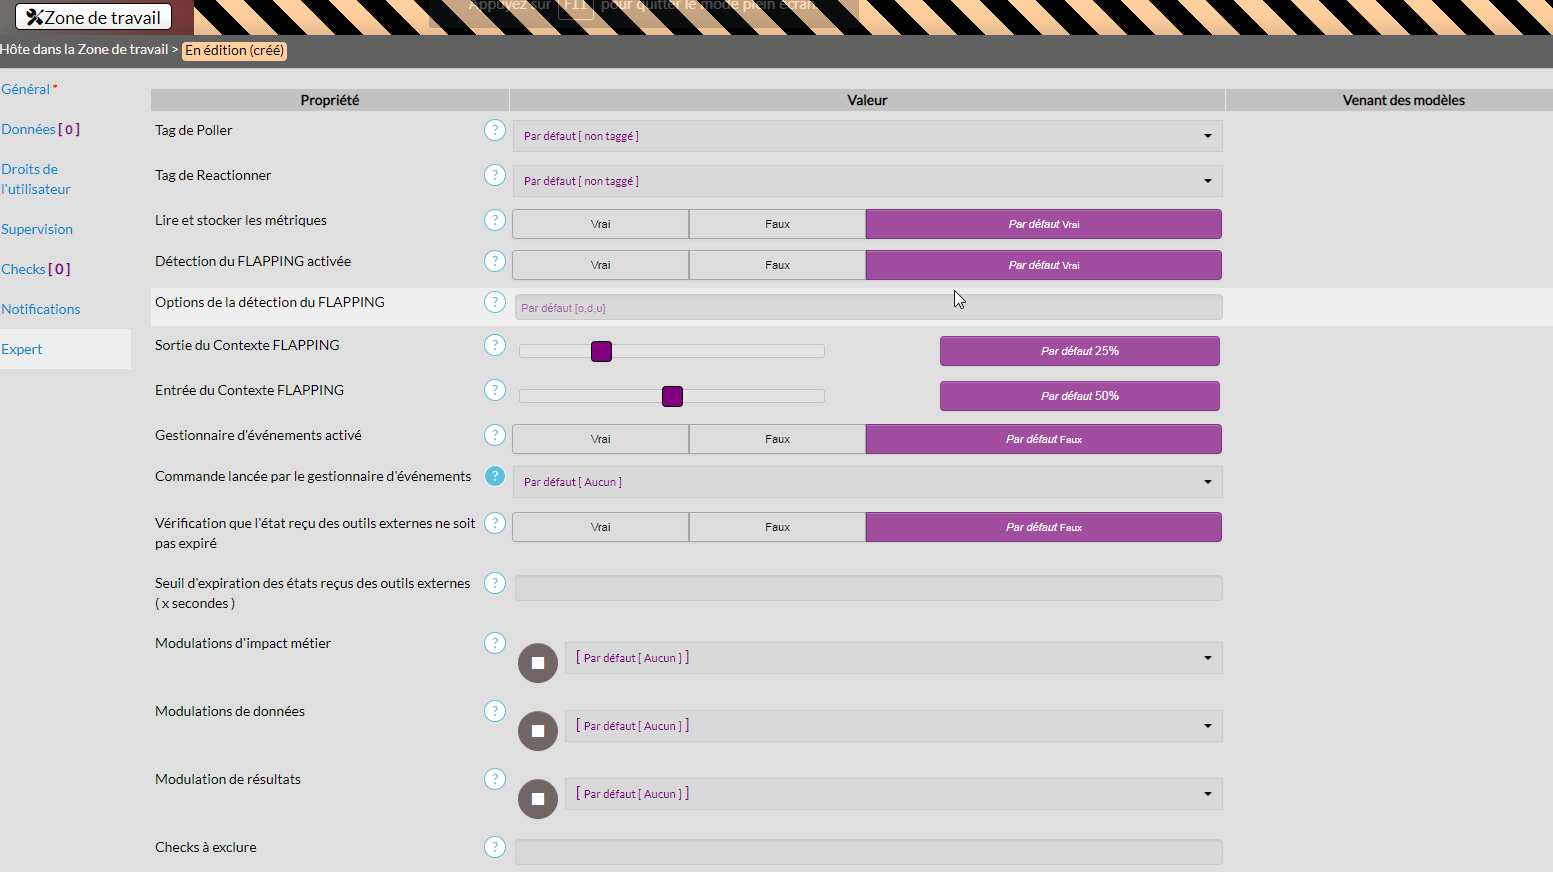Click the Options de la détection du FLAPPING field

click(867, 308)
